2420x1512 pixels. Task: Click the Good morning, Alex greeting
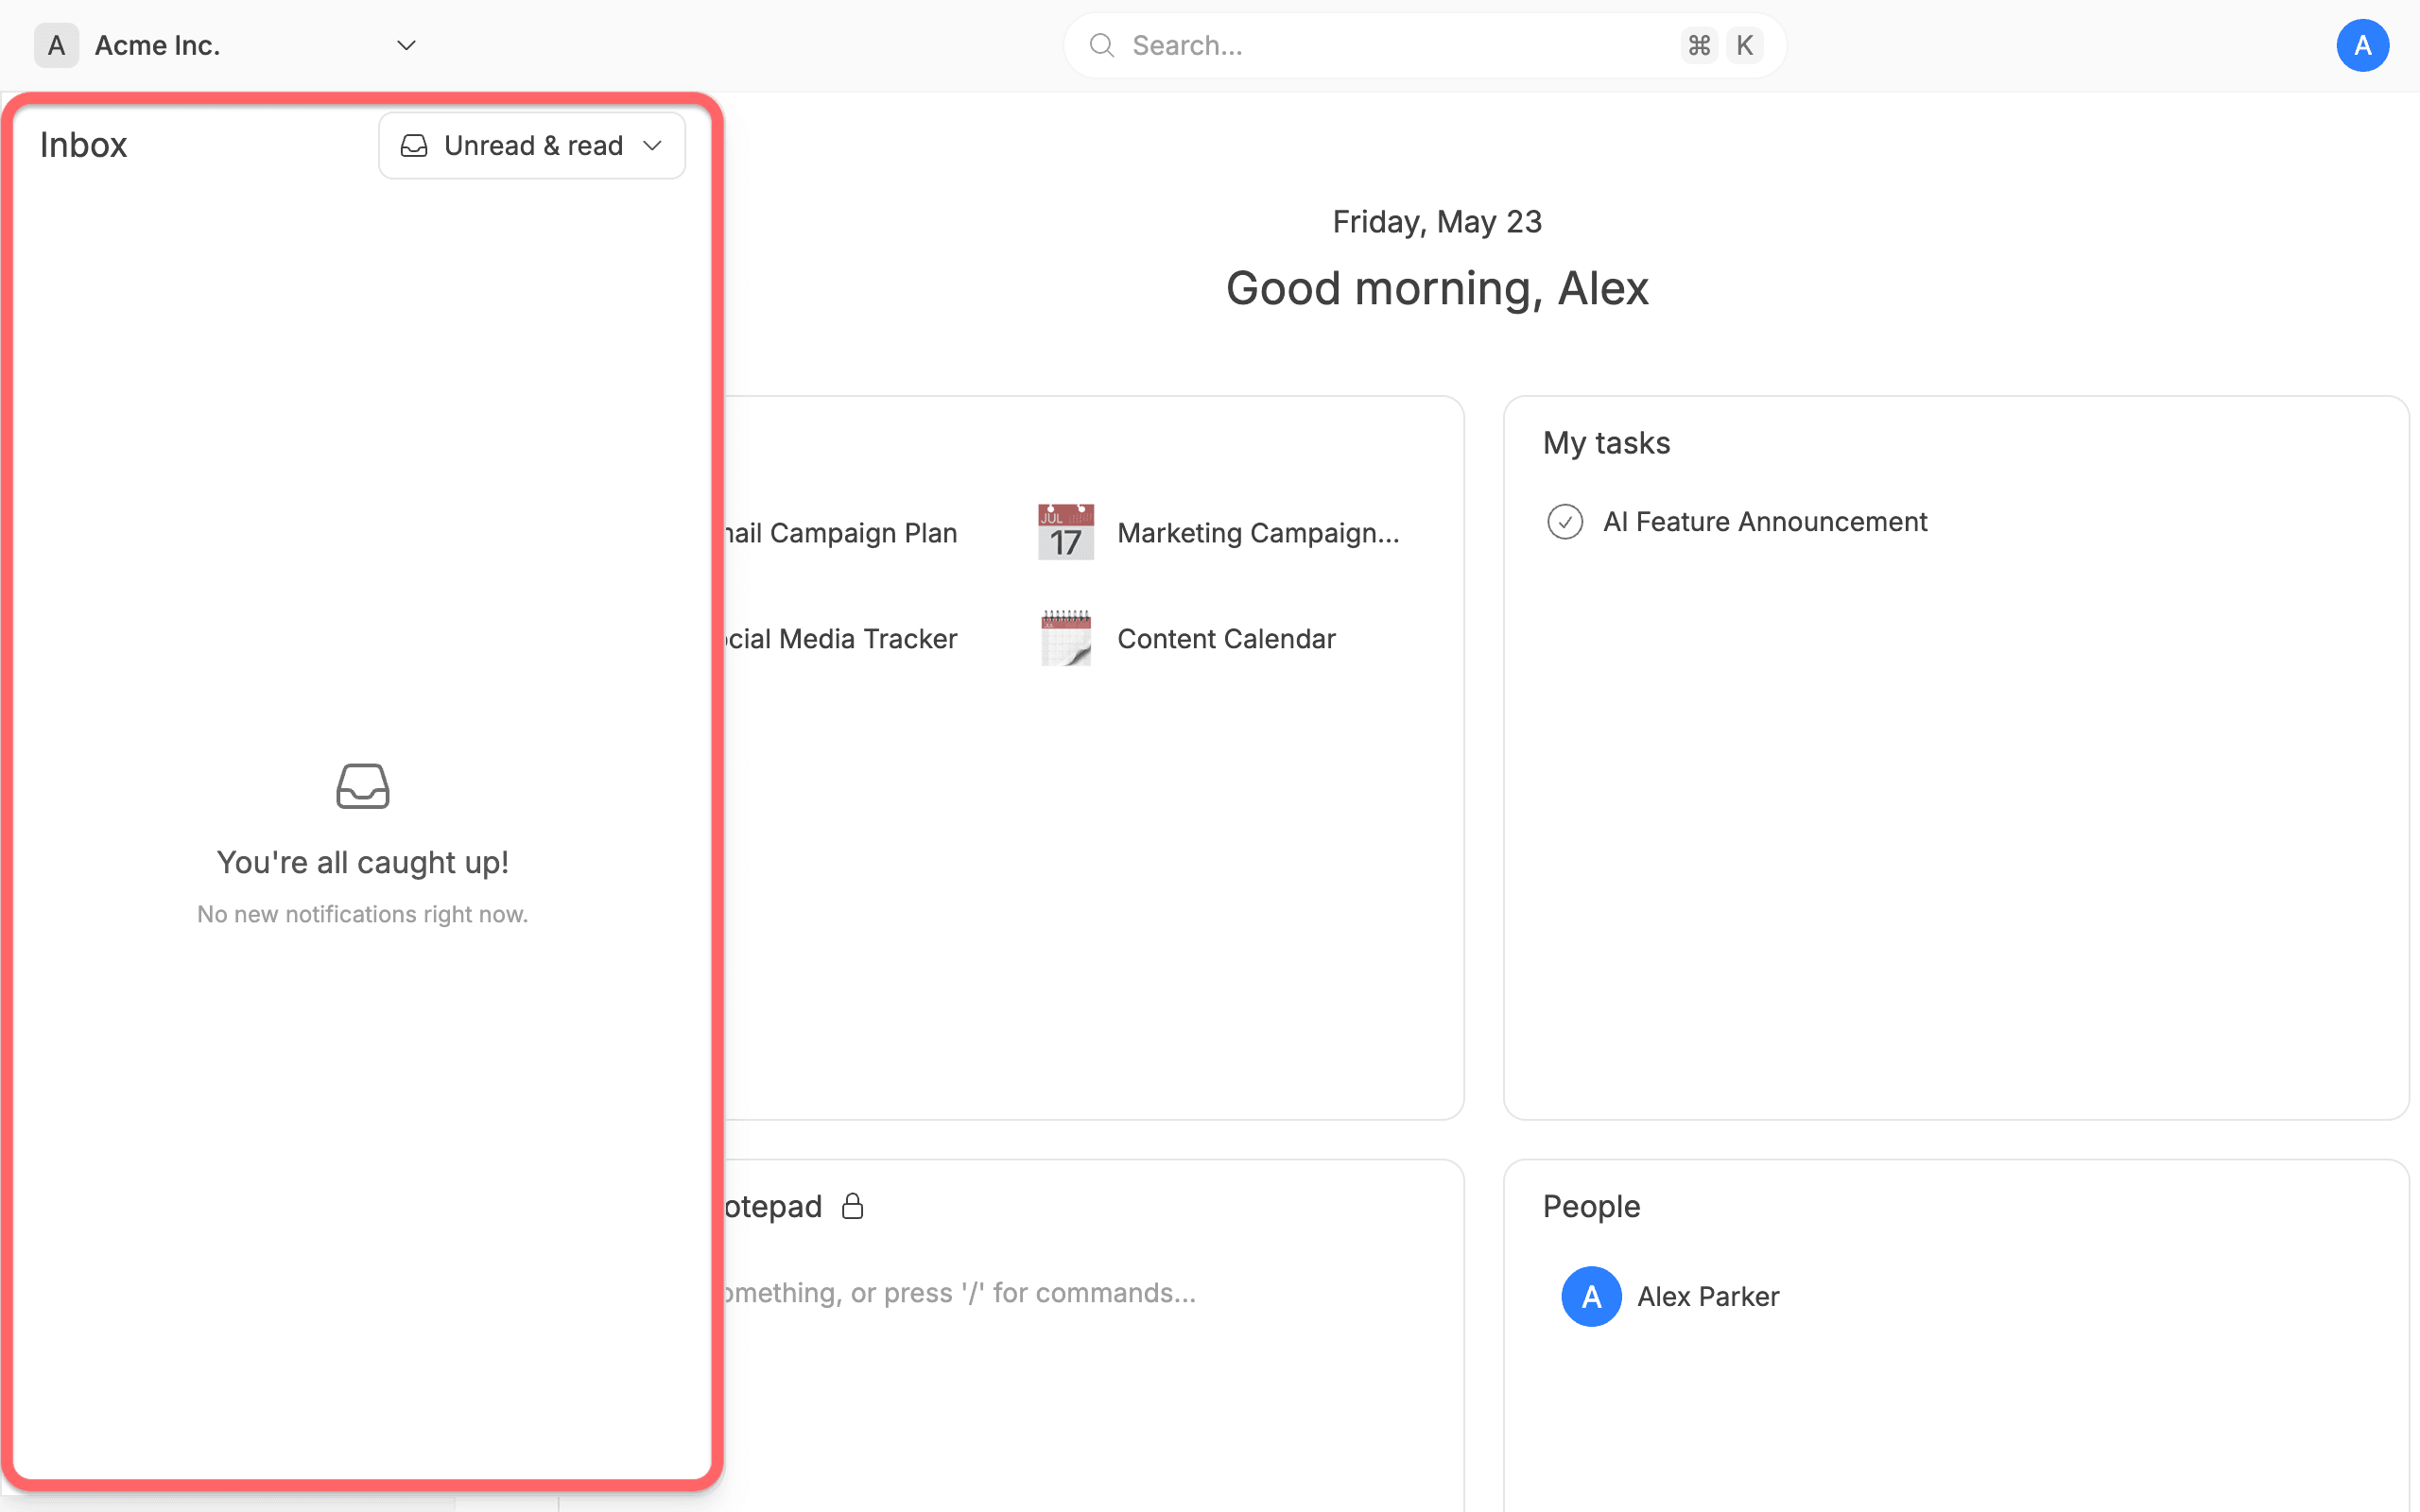(1437, 289)
